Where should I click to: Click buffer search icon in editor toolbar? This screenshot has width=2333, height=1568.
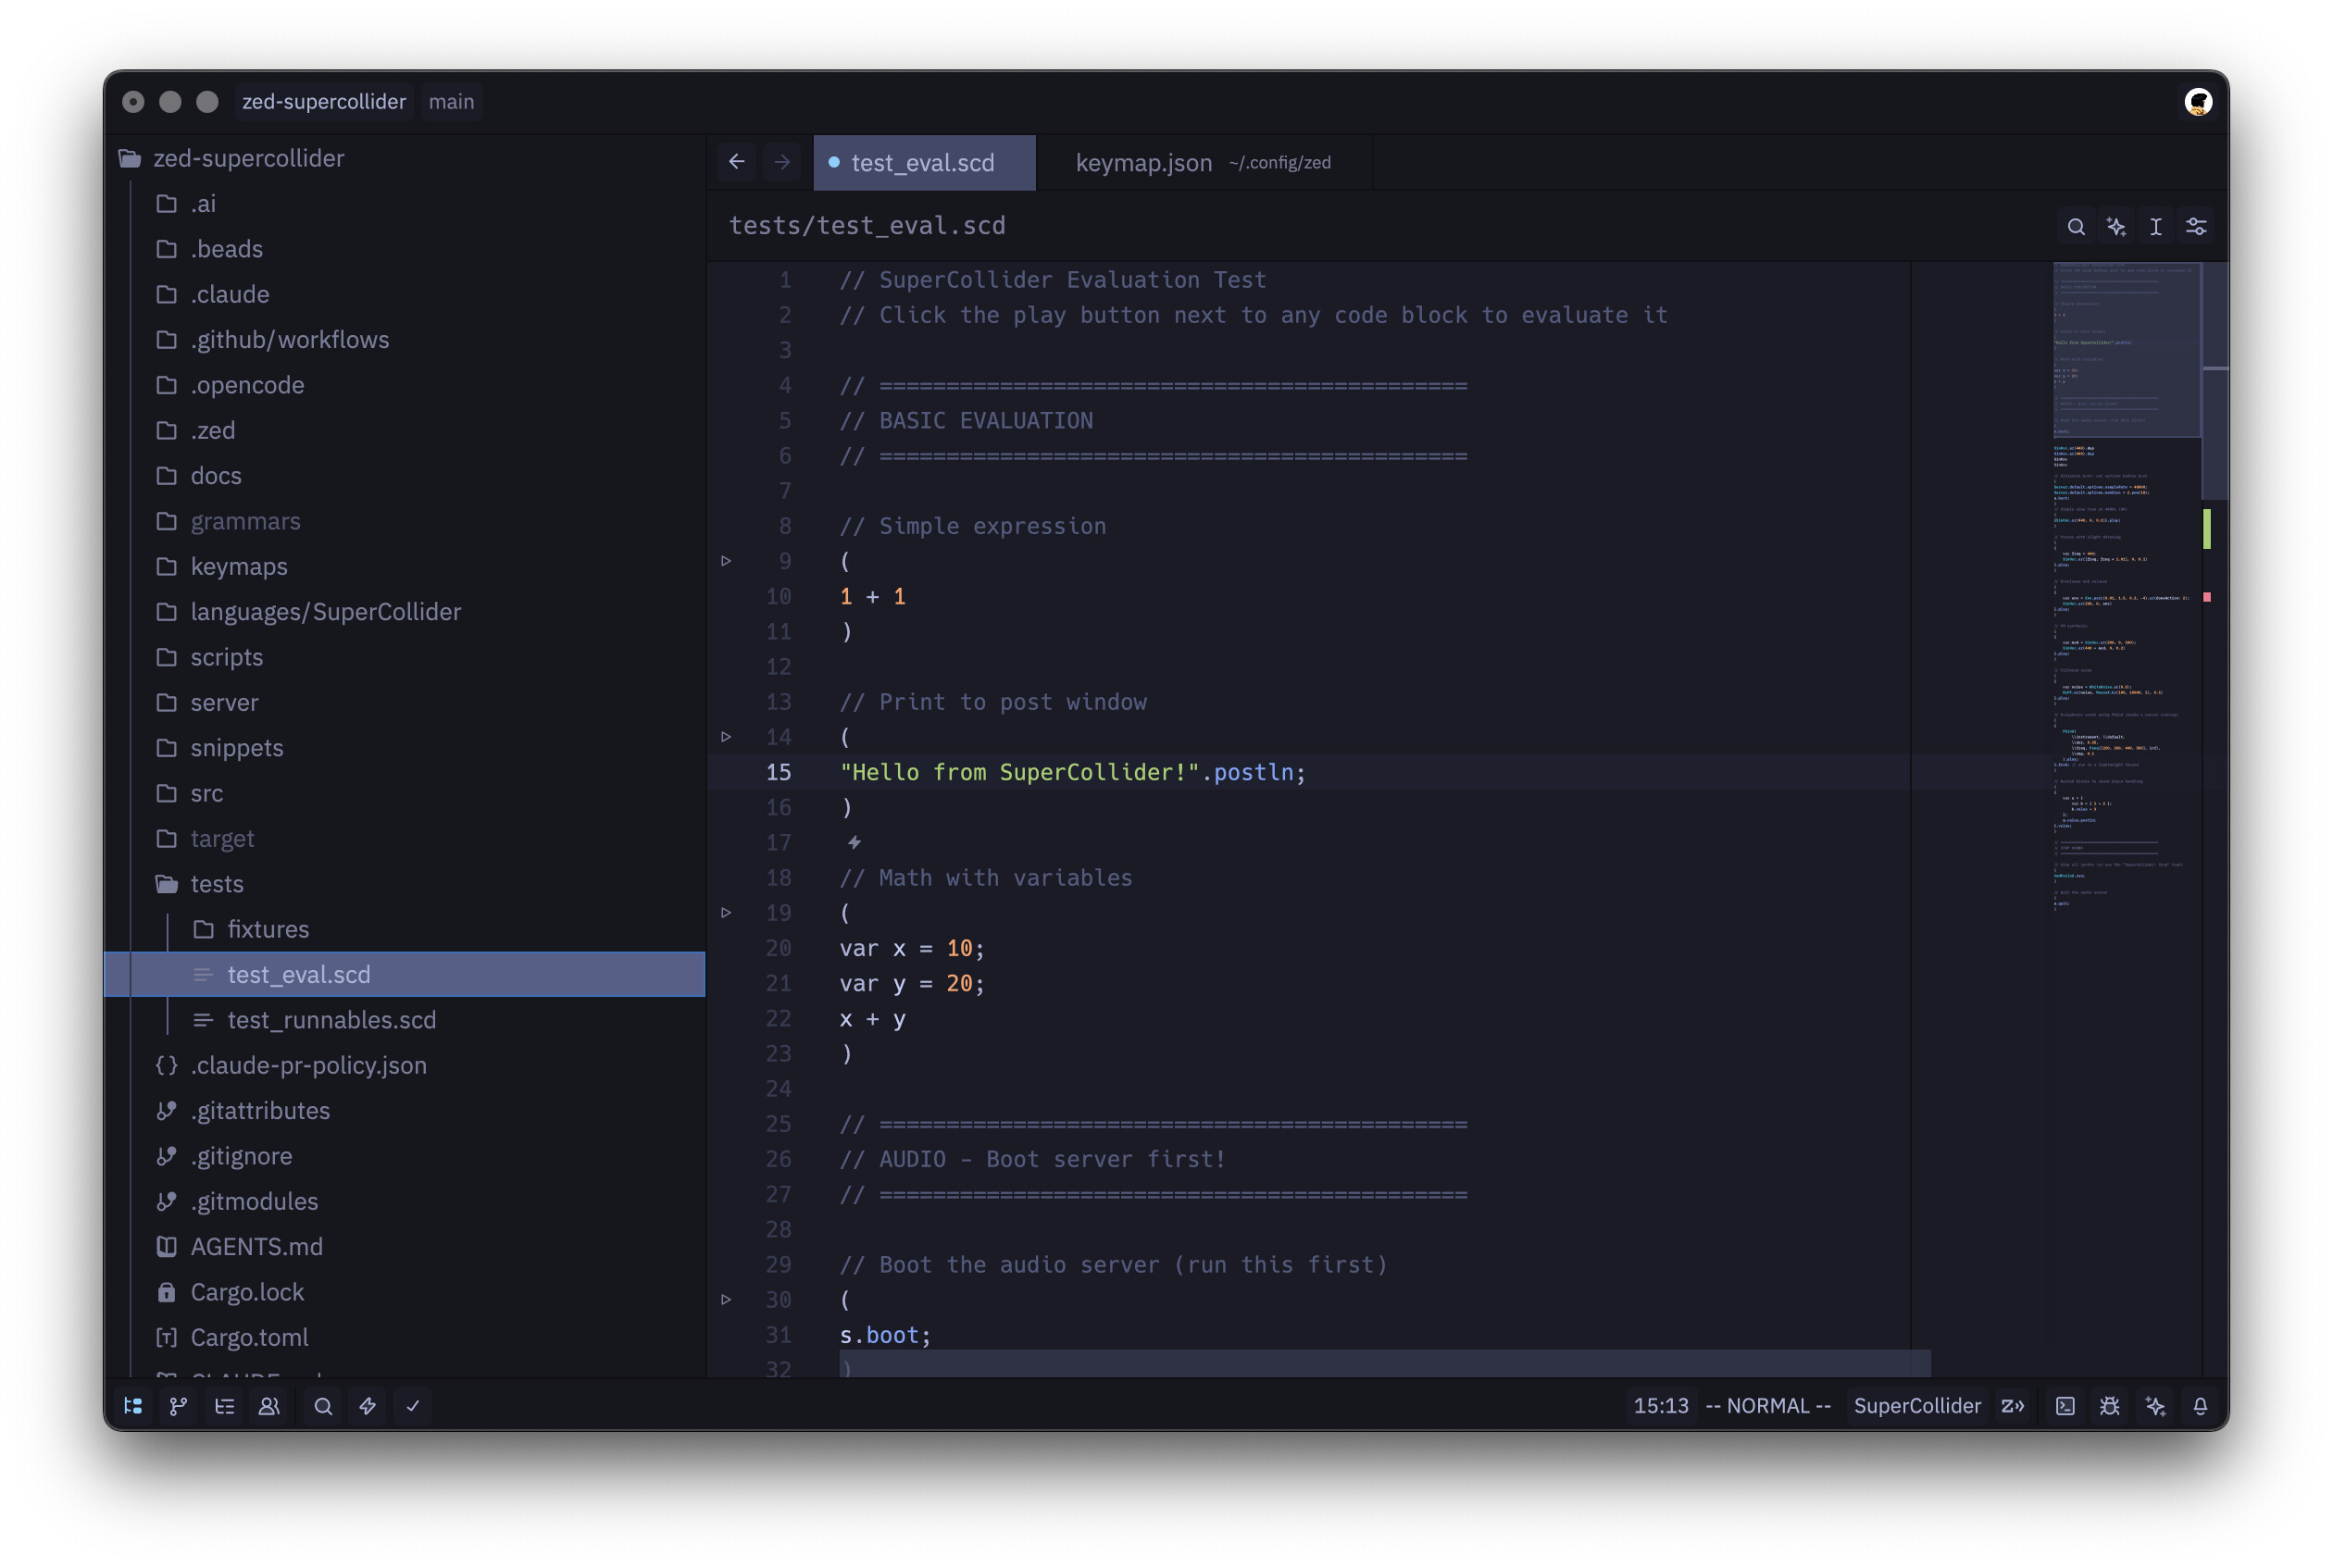click(2076, 227)
